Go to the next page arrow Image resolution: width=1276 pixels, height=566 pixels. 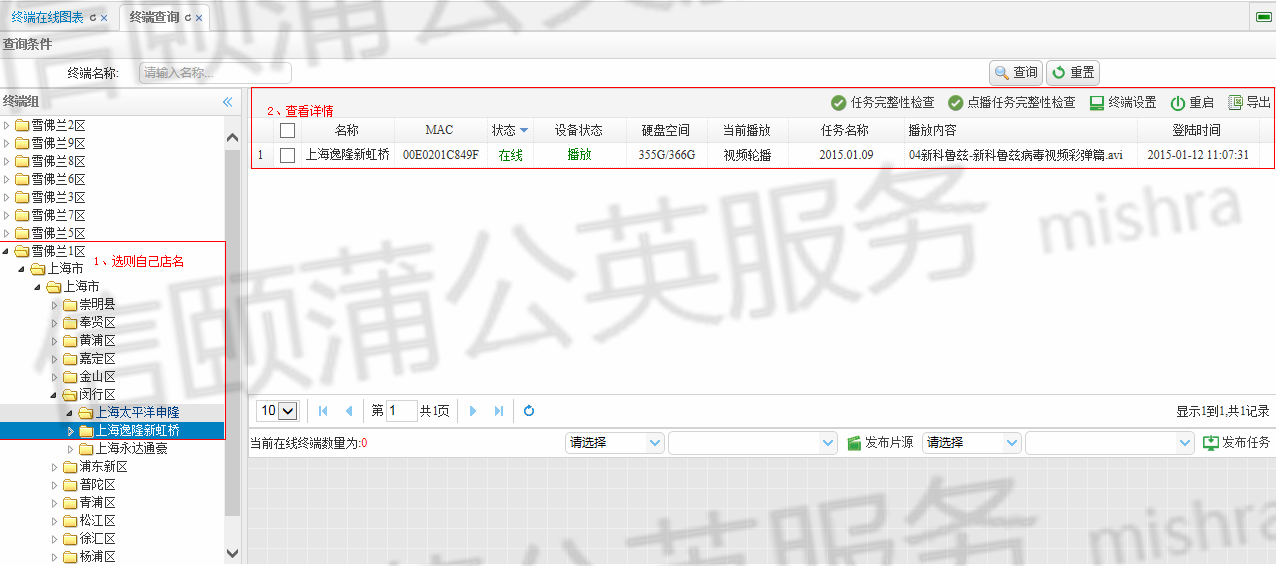coord(473,411)
